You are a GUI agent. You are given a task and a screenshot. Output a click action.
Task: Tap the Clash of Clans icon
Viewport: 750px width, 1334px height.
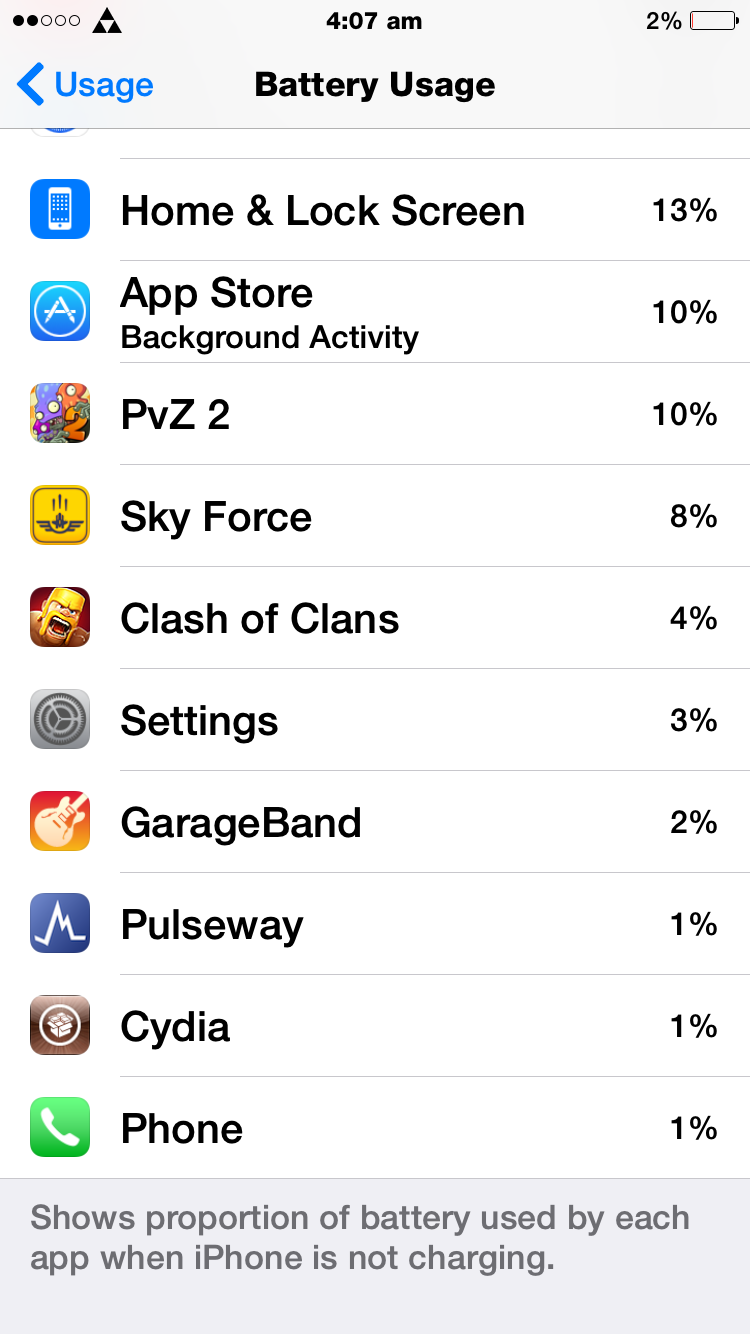[60, 617]
